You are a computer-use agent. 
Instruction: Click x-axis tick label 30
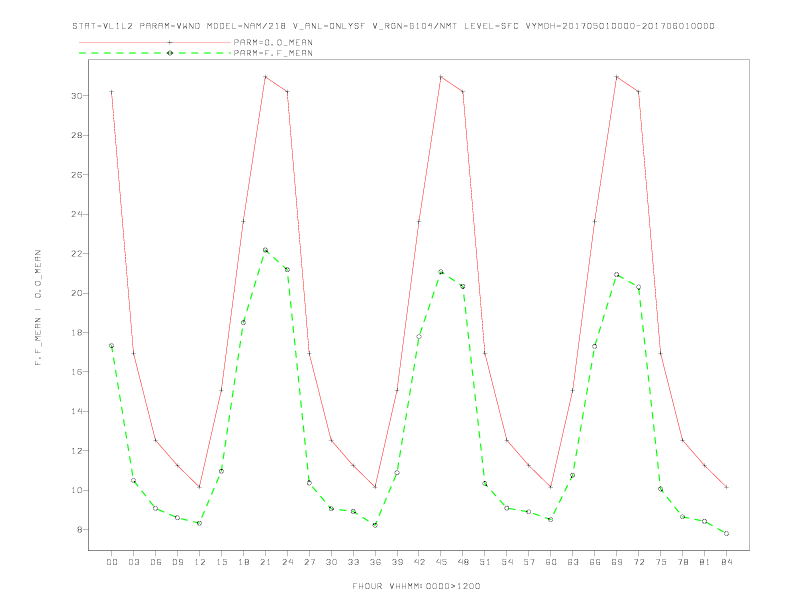331,562
